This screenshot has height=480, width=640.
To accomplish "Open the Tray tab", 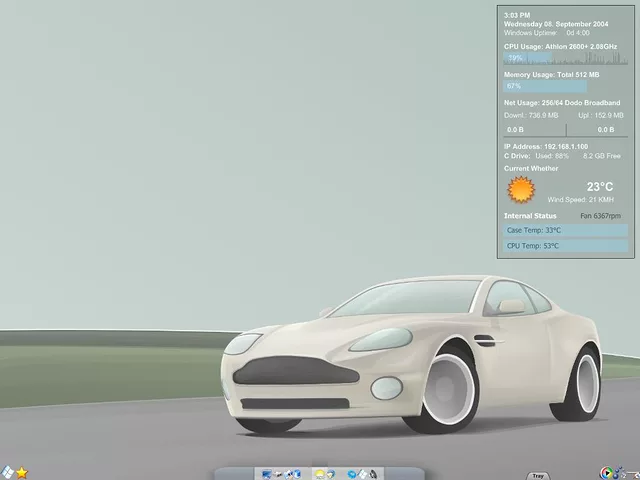I will [538, 476].
